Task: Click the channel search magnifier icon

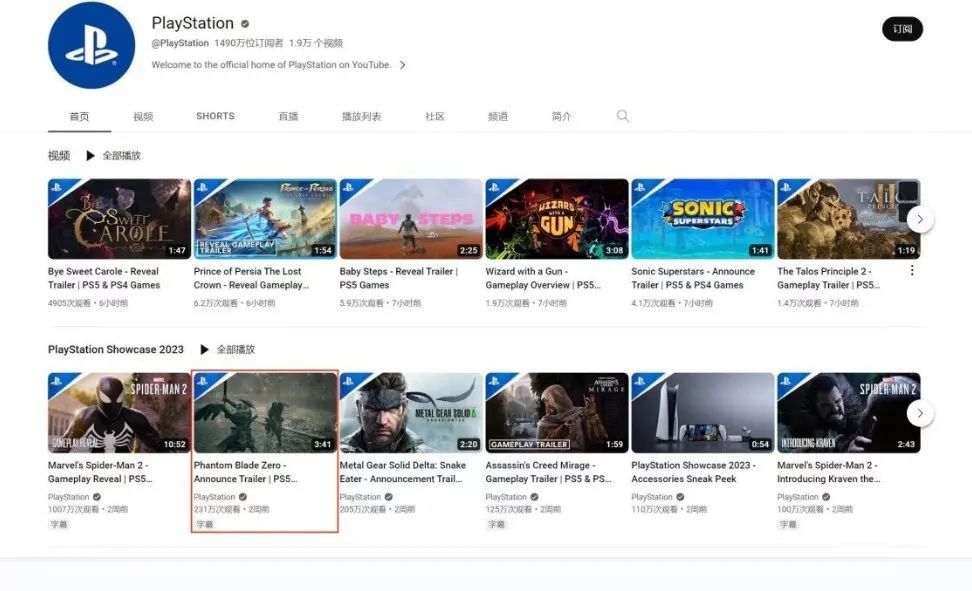Action: pyautogui.click(x=622, y=116)
